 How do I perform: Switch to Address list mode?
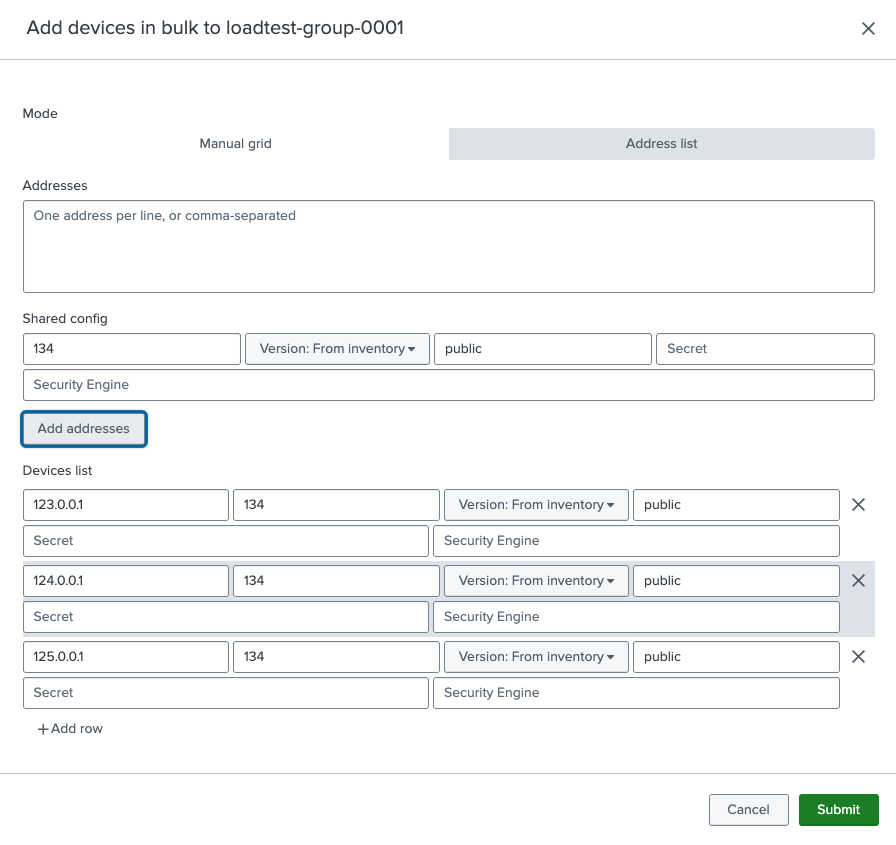[662, 143]
